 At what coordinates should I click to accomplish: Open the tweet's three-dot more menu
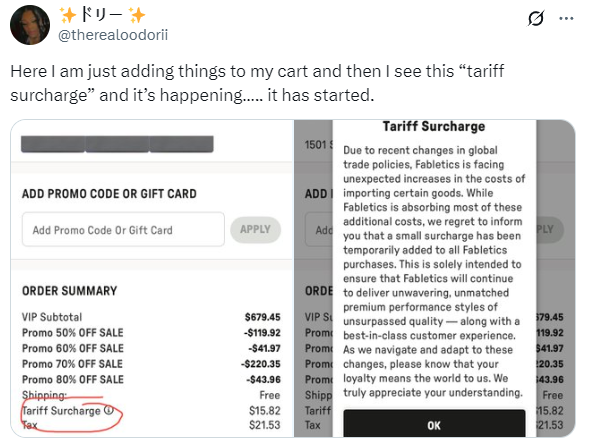pyautogui.click(x=566, y=18)
